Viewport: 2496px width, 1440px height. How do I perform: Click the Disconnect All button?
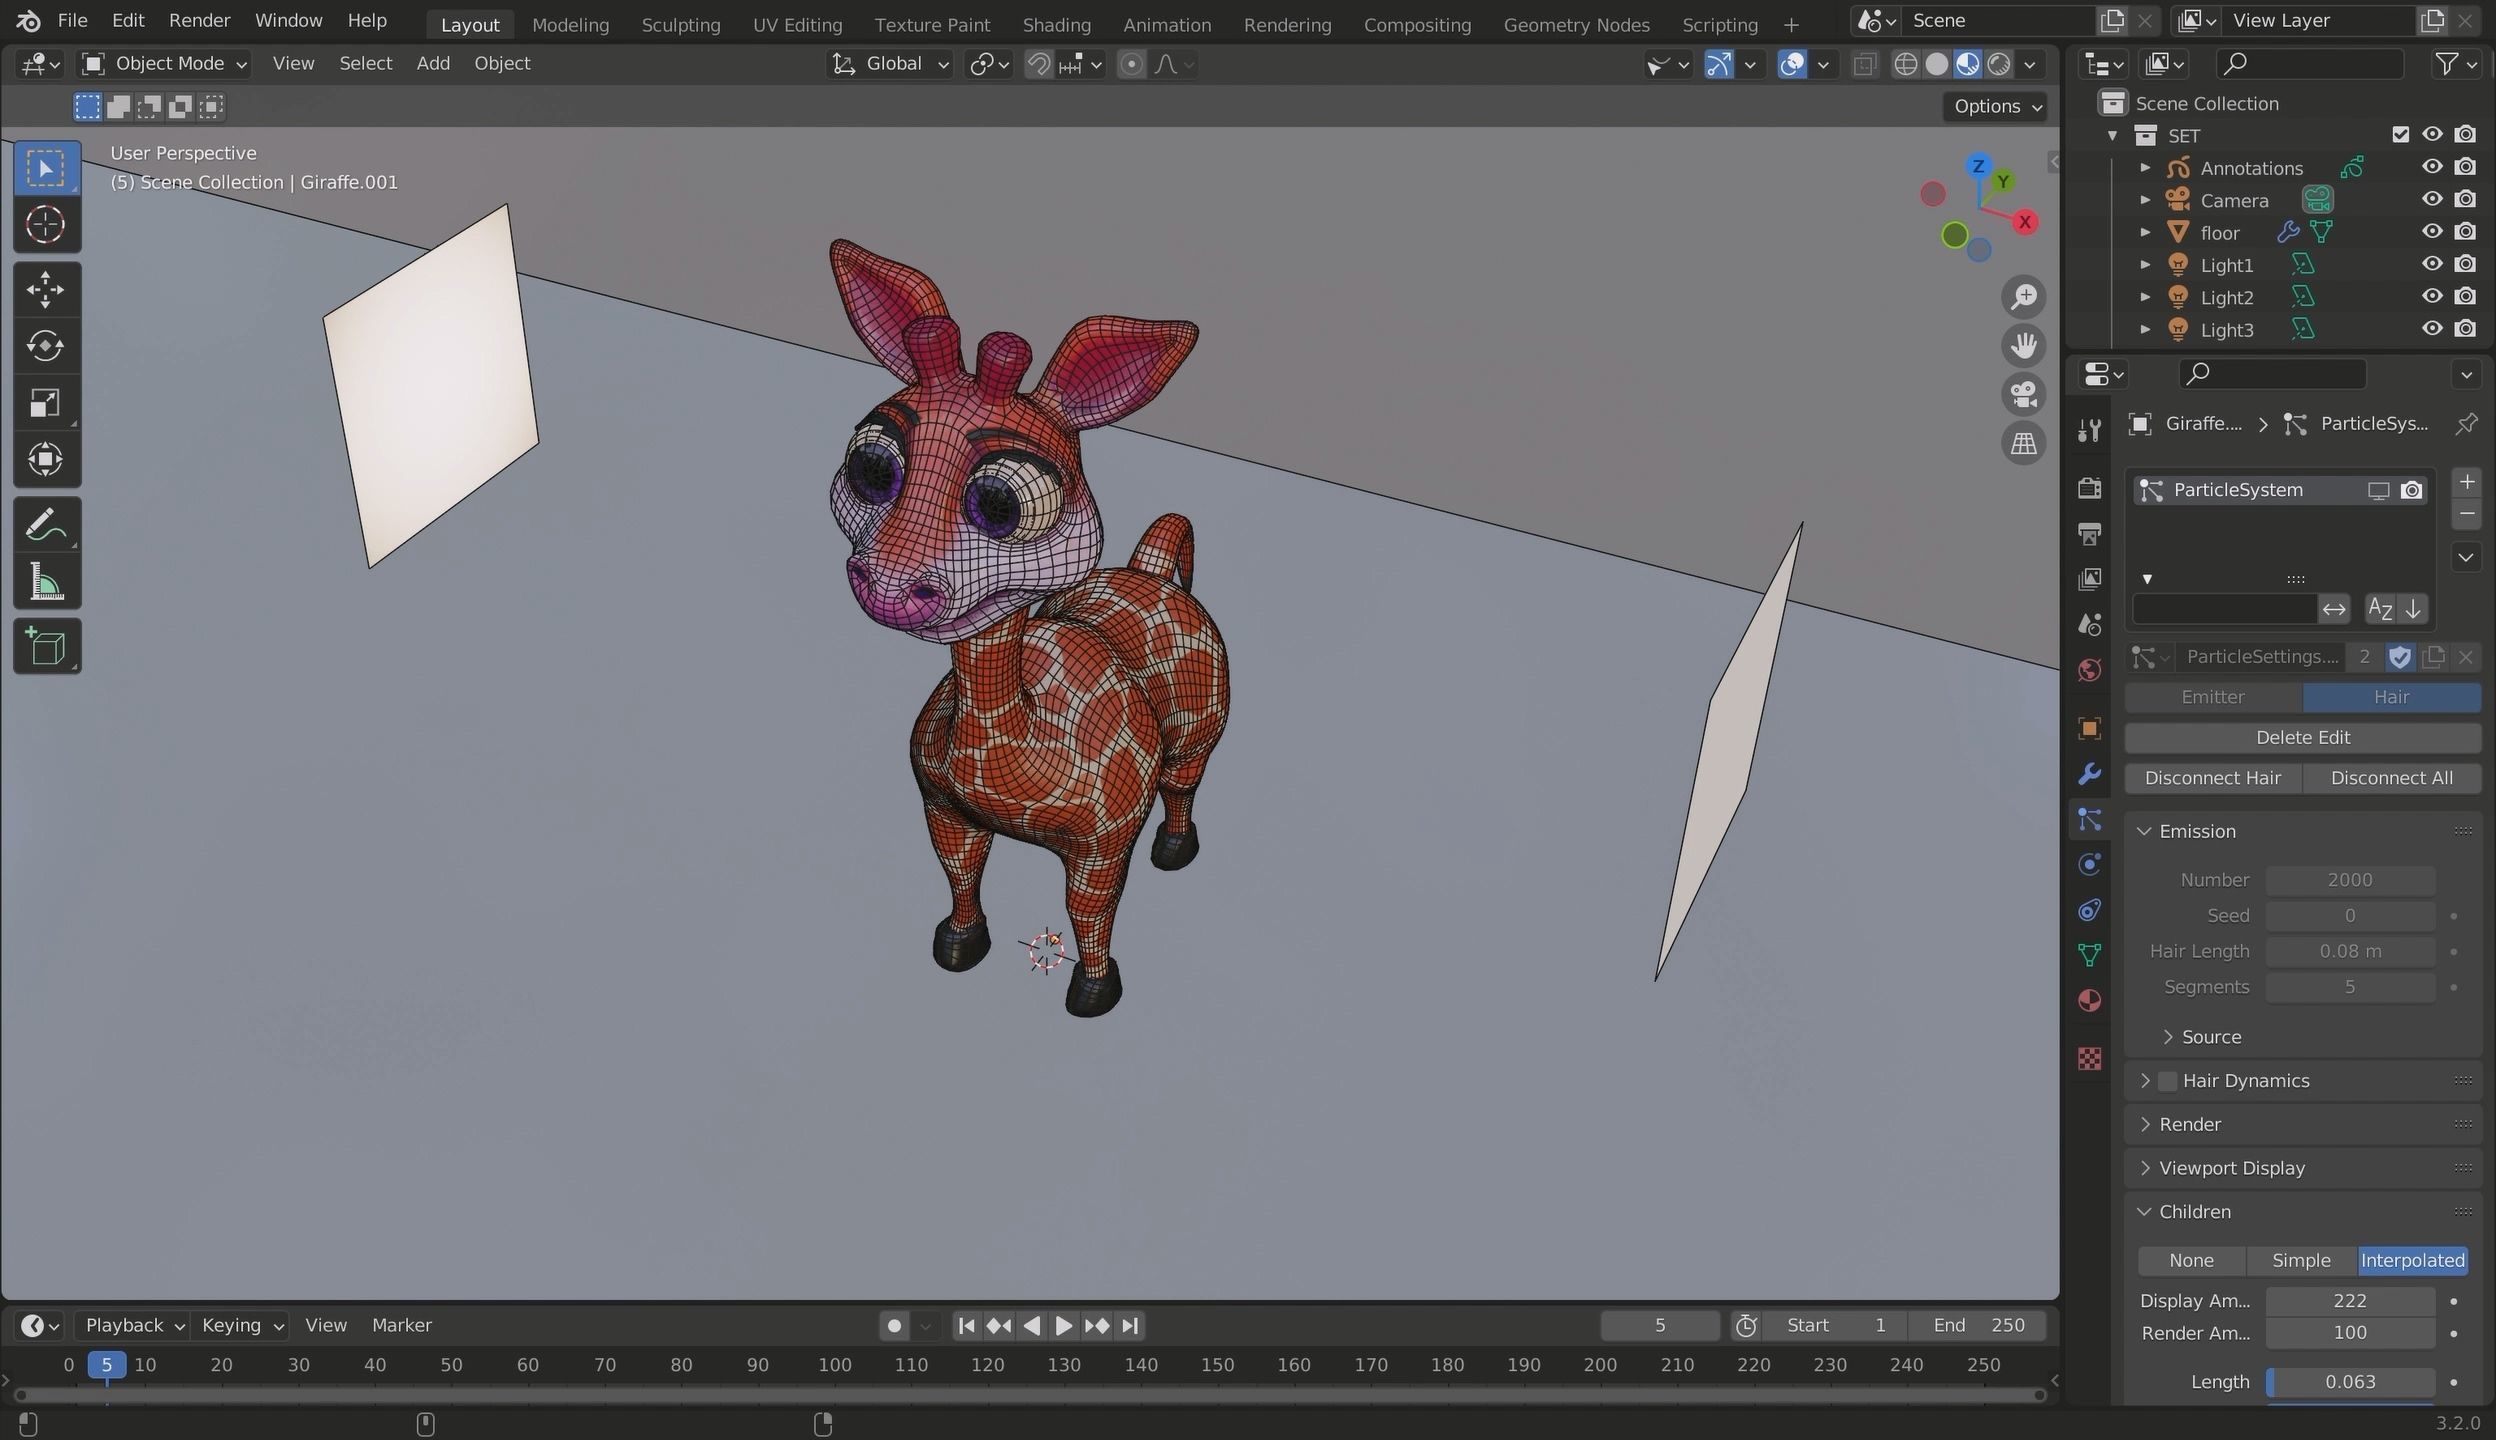[x=2391, y=778]
